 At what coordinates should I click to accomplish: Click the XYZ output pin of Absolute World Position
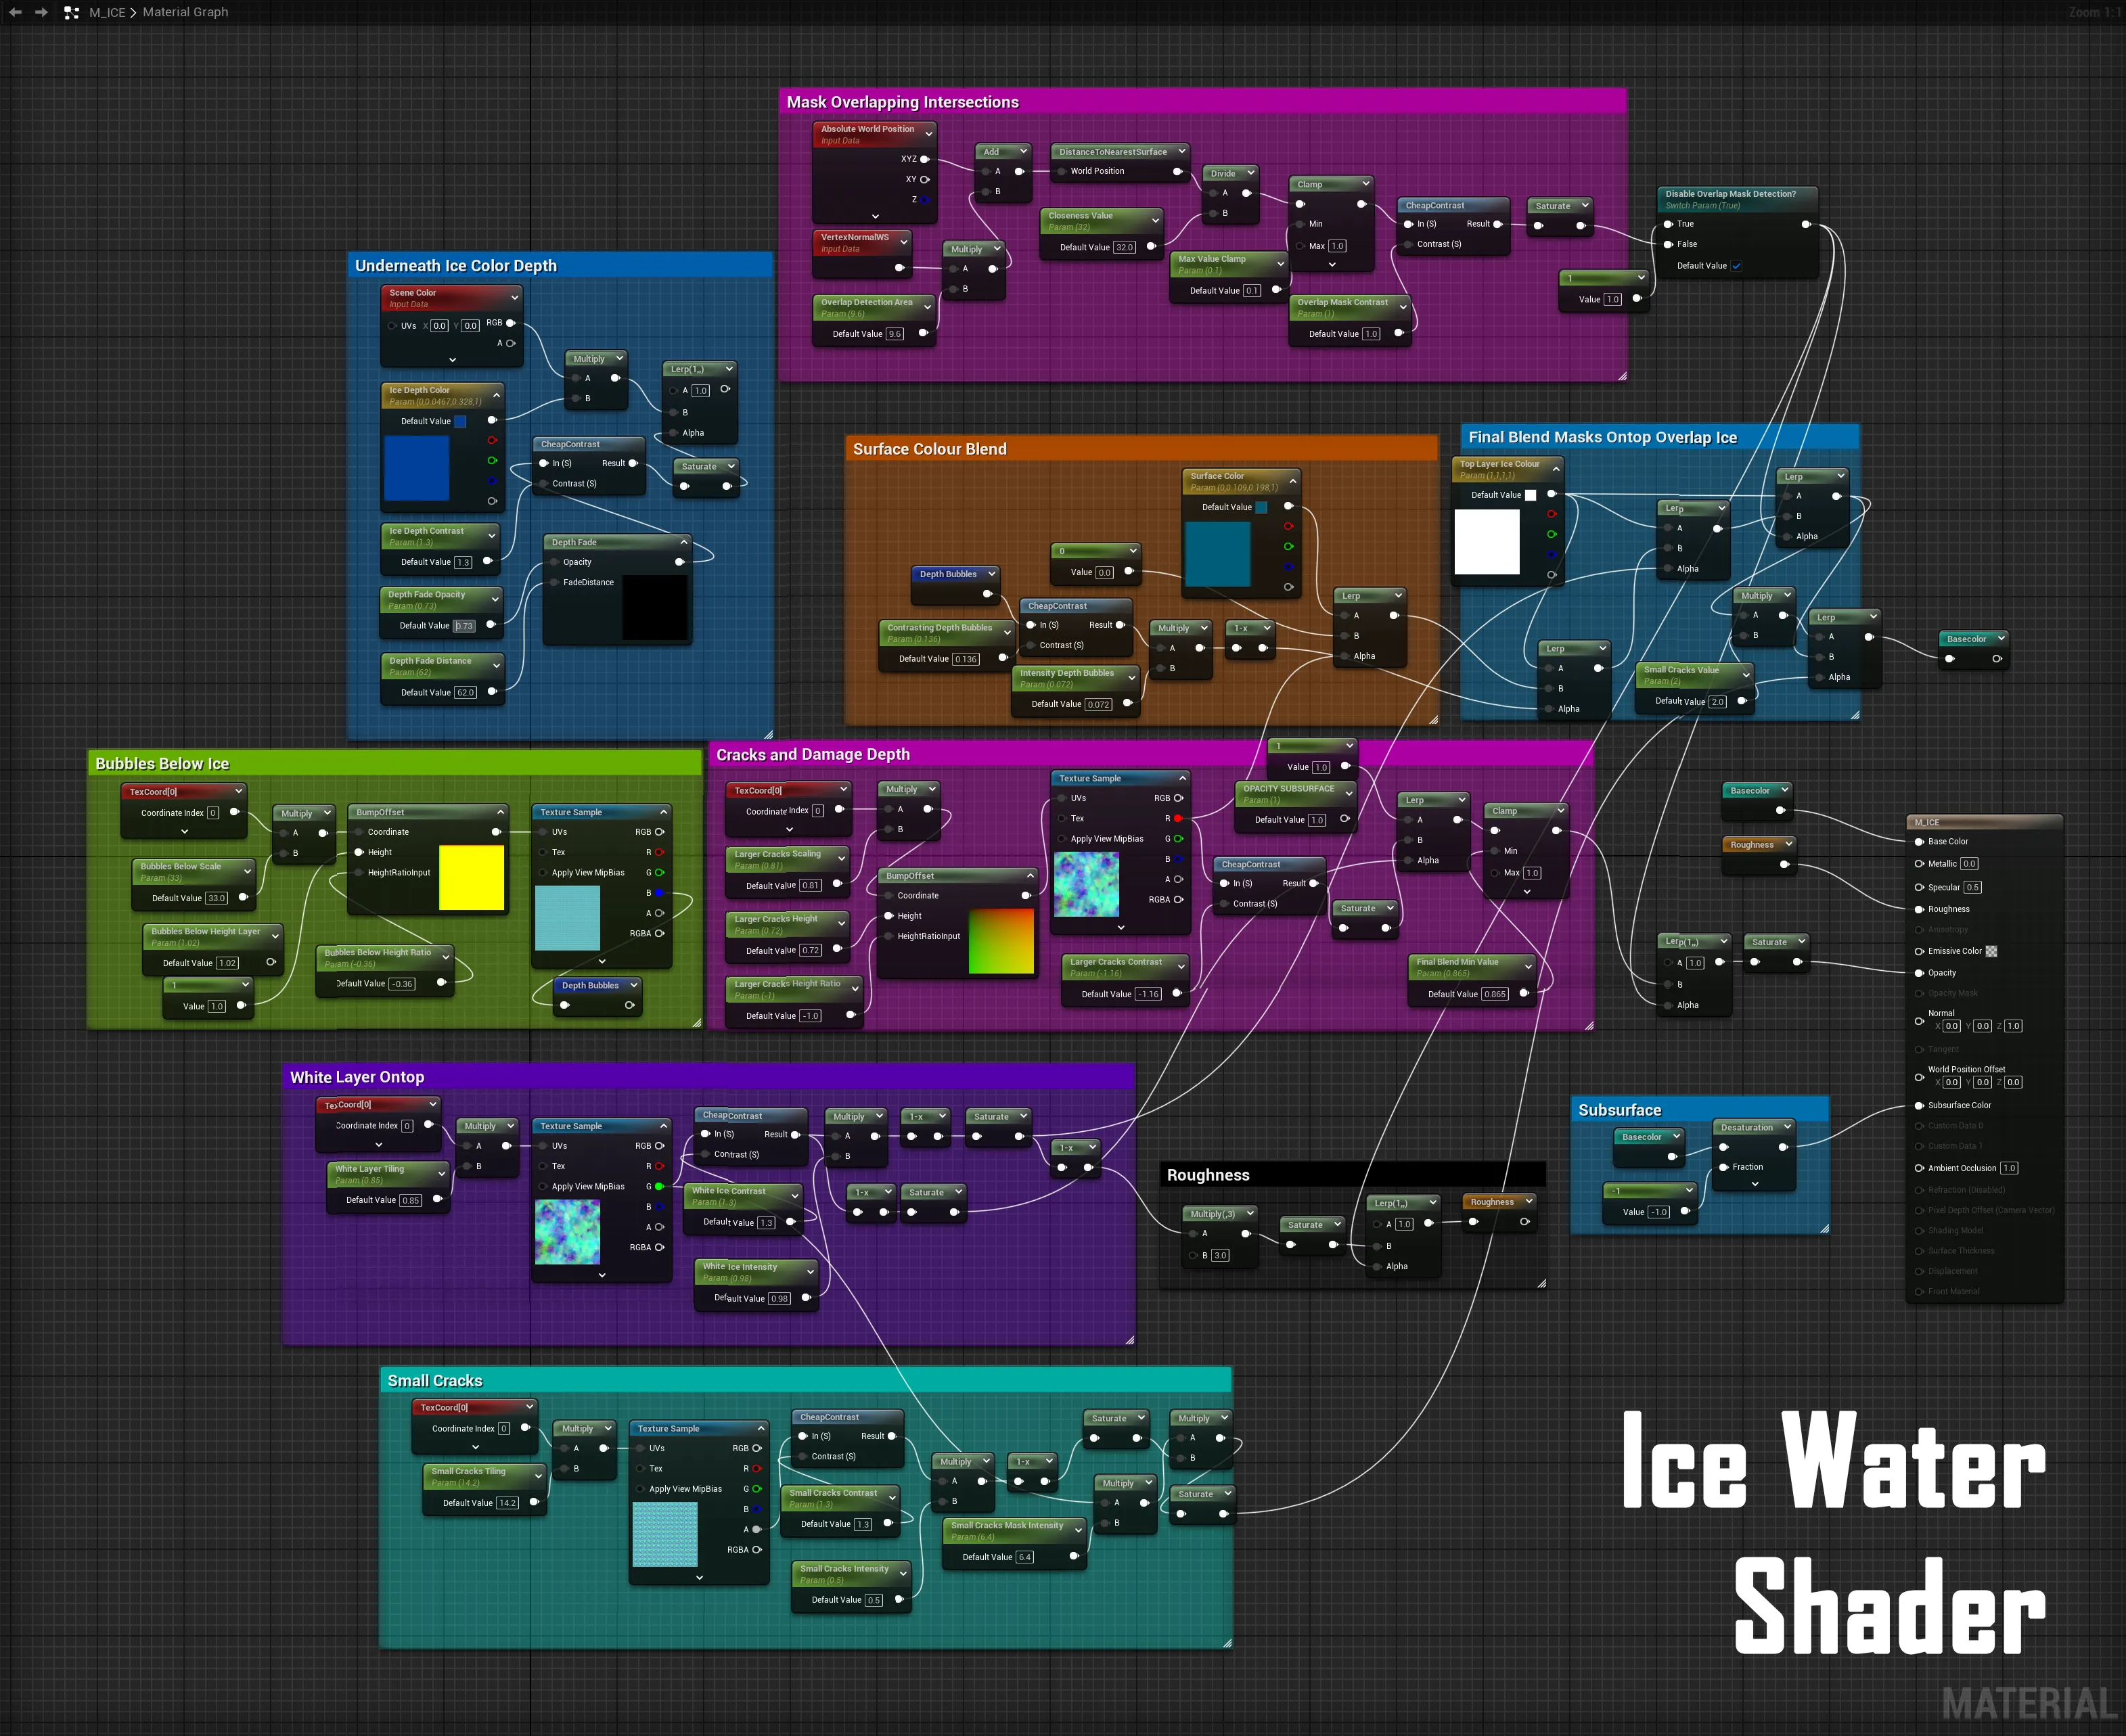924,159
